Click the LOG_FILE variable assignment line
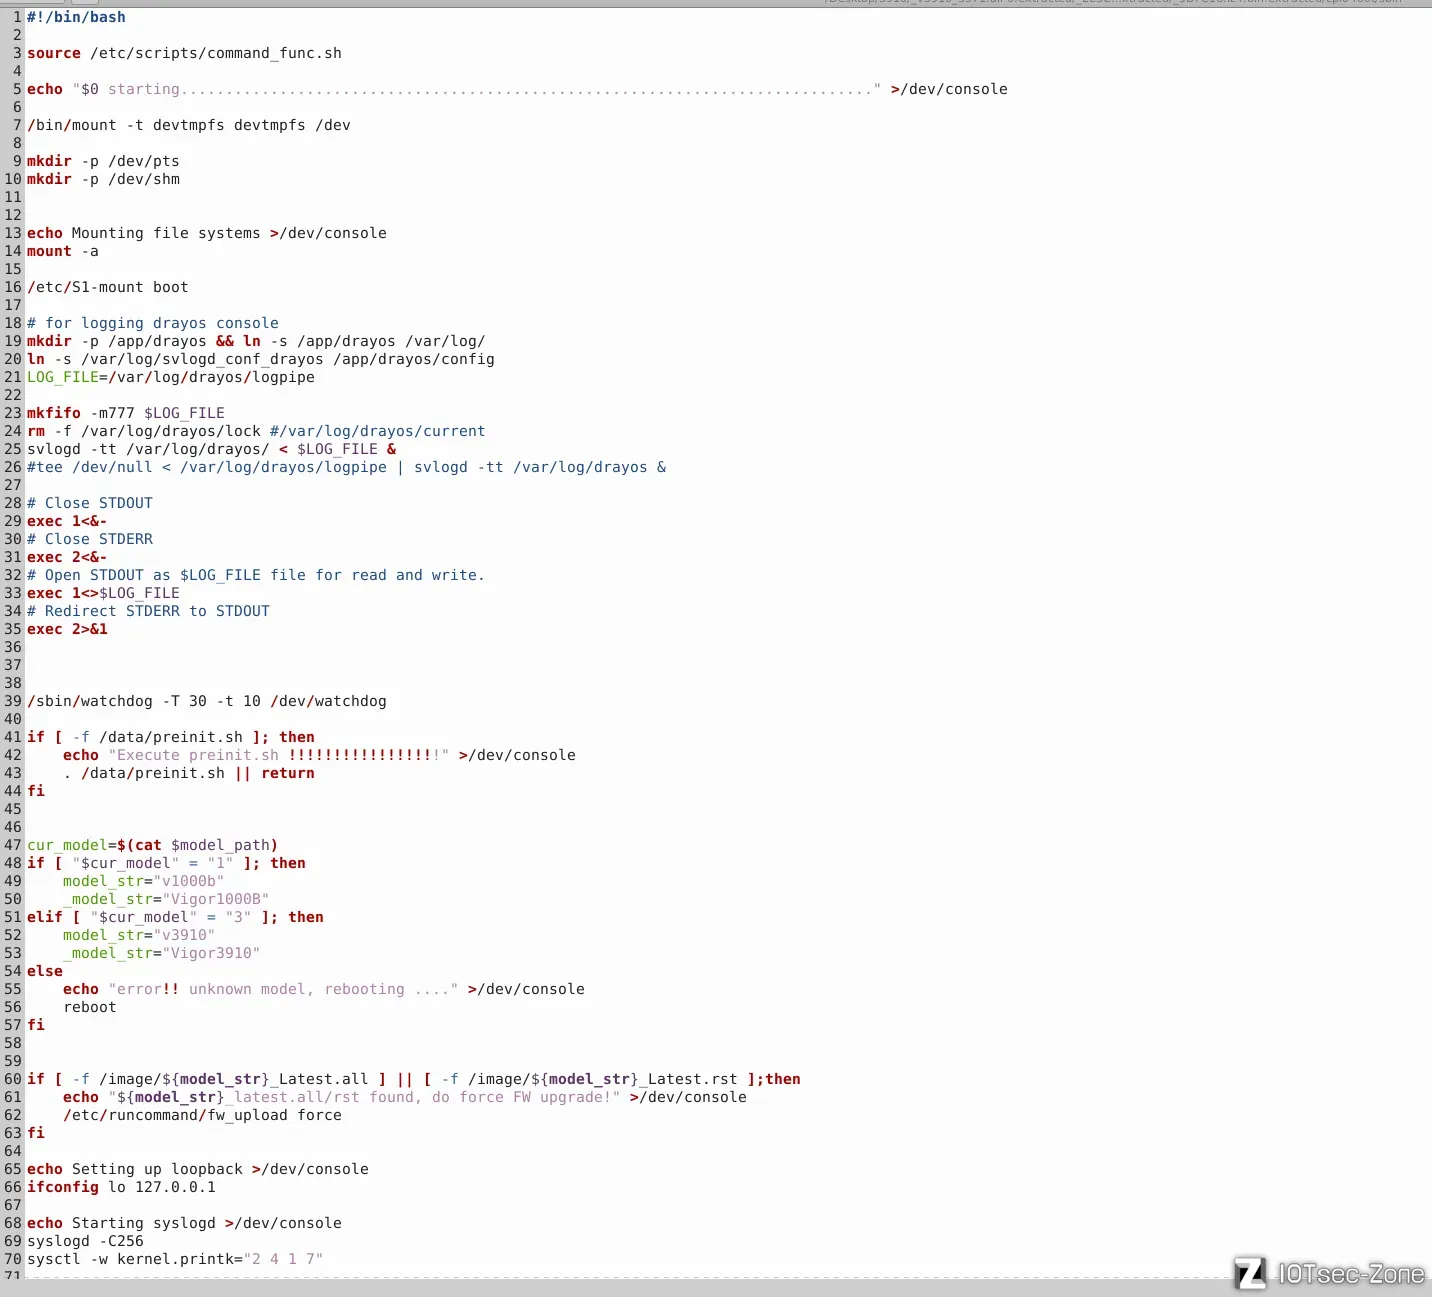This screenshot has height=1297, width=1432. point(170,377)
